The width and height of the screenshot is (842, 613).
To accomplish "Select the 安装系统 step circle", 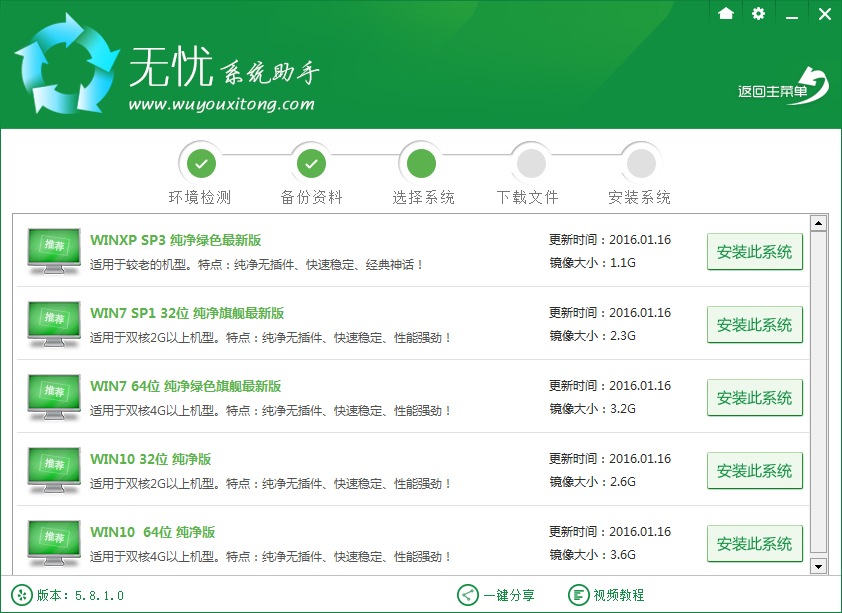I will coord(641,164).
